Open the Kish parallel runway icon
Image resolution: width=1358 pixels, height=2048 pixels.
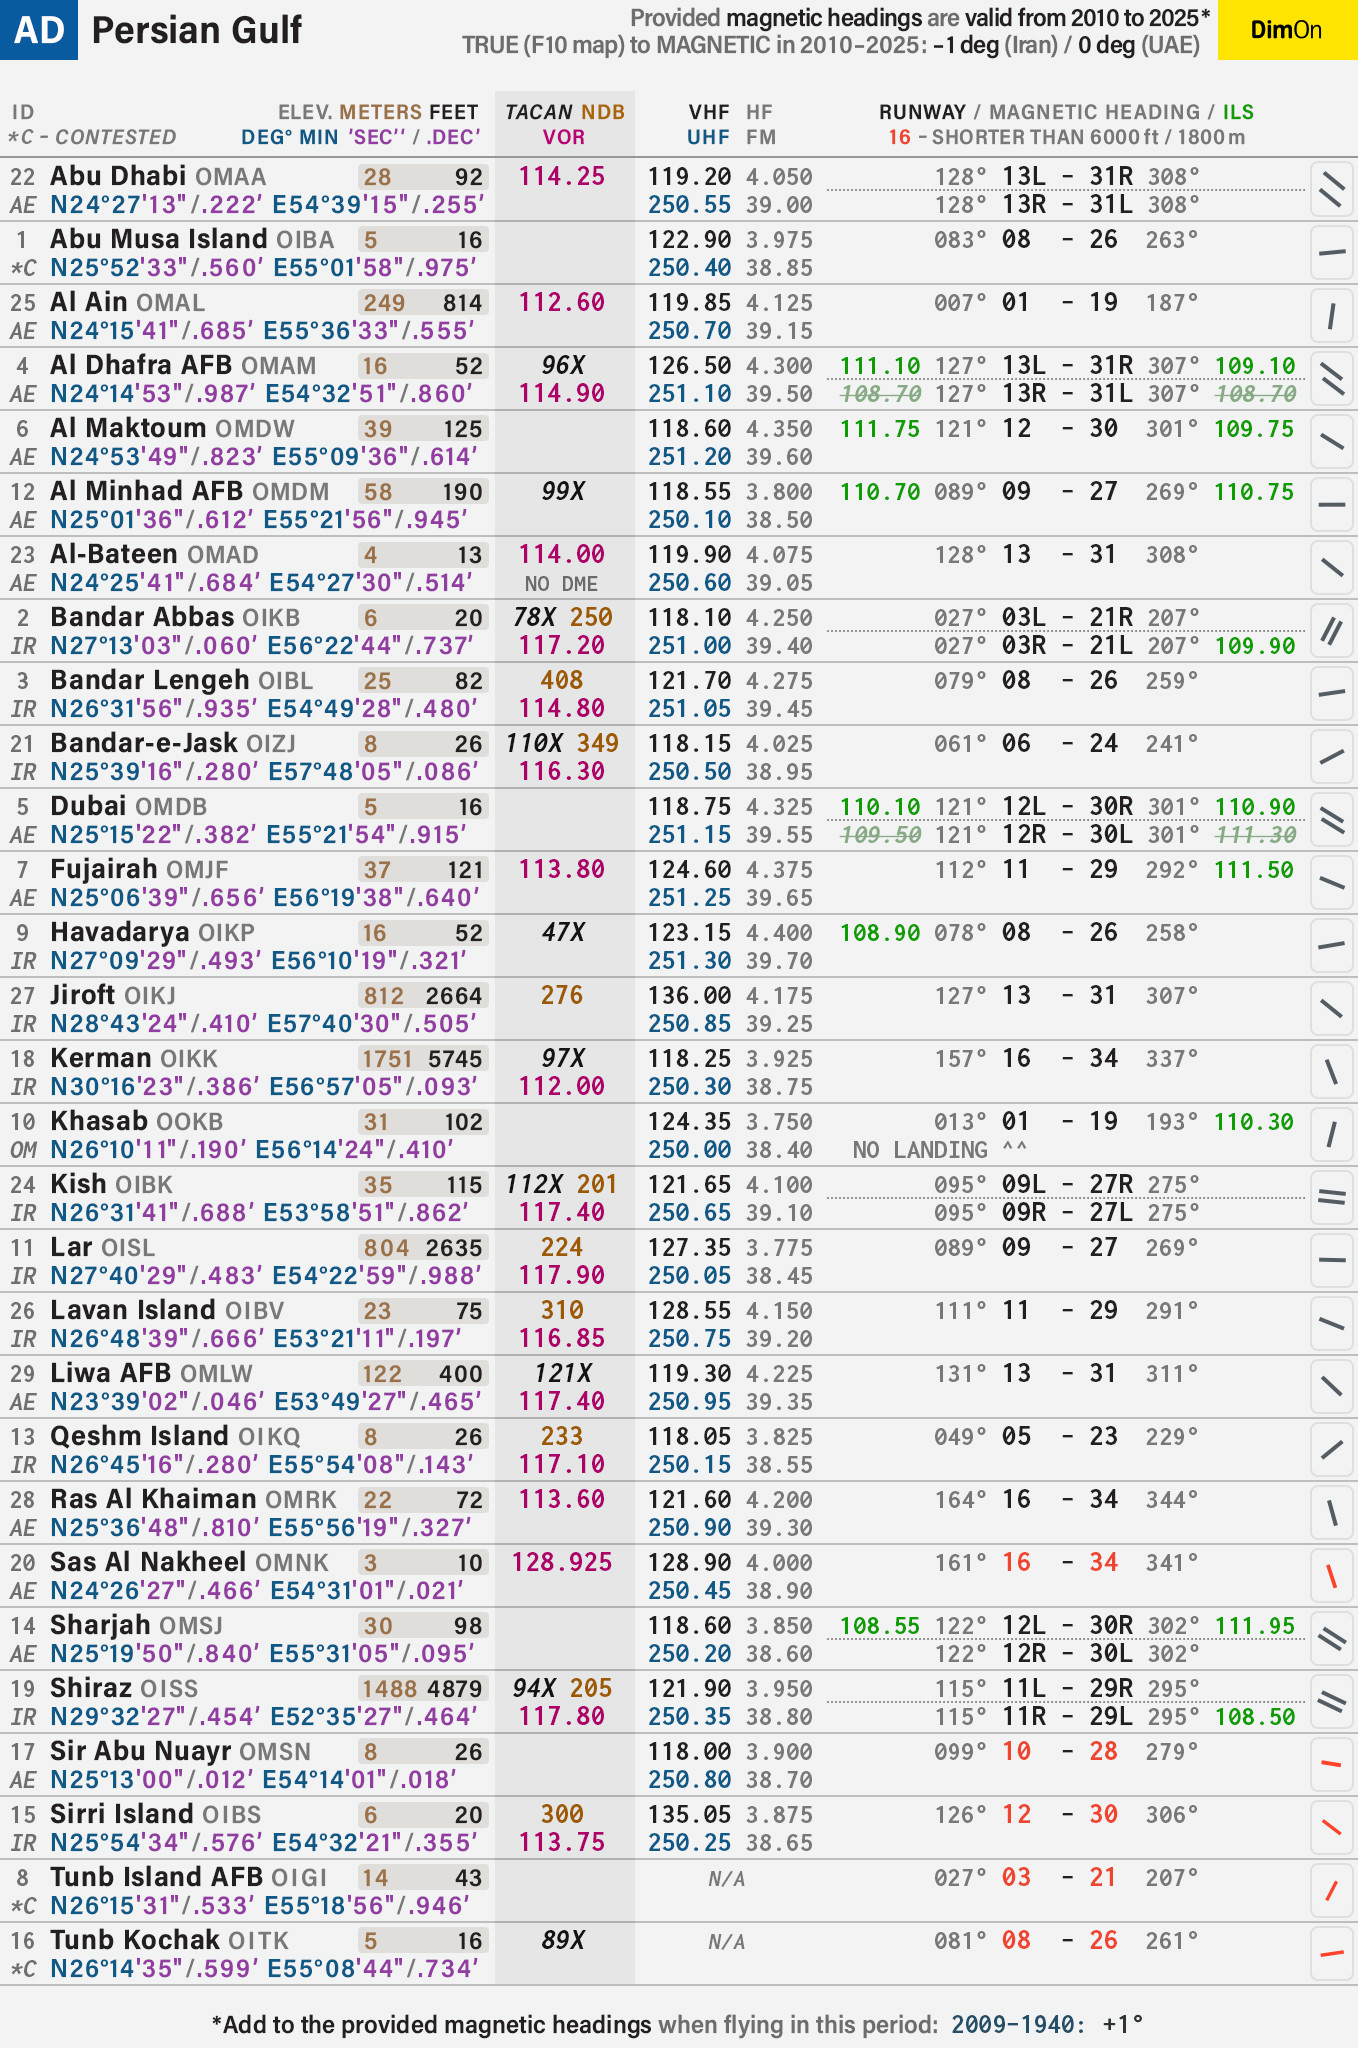pos(1332,1198)
